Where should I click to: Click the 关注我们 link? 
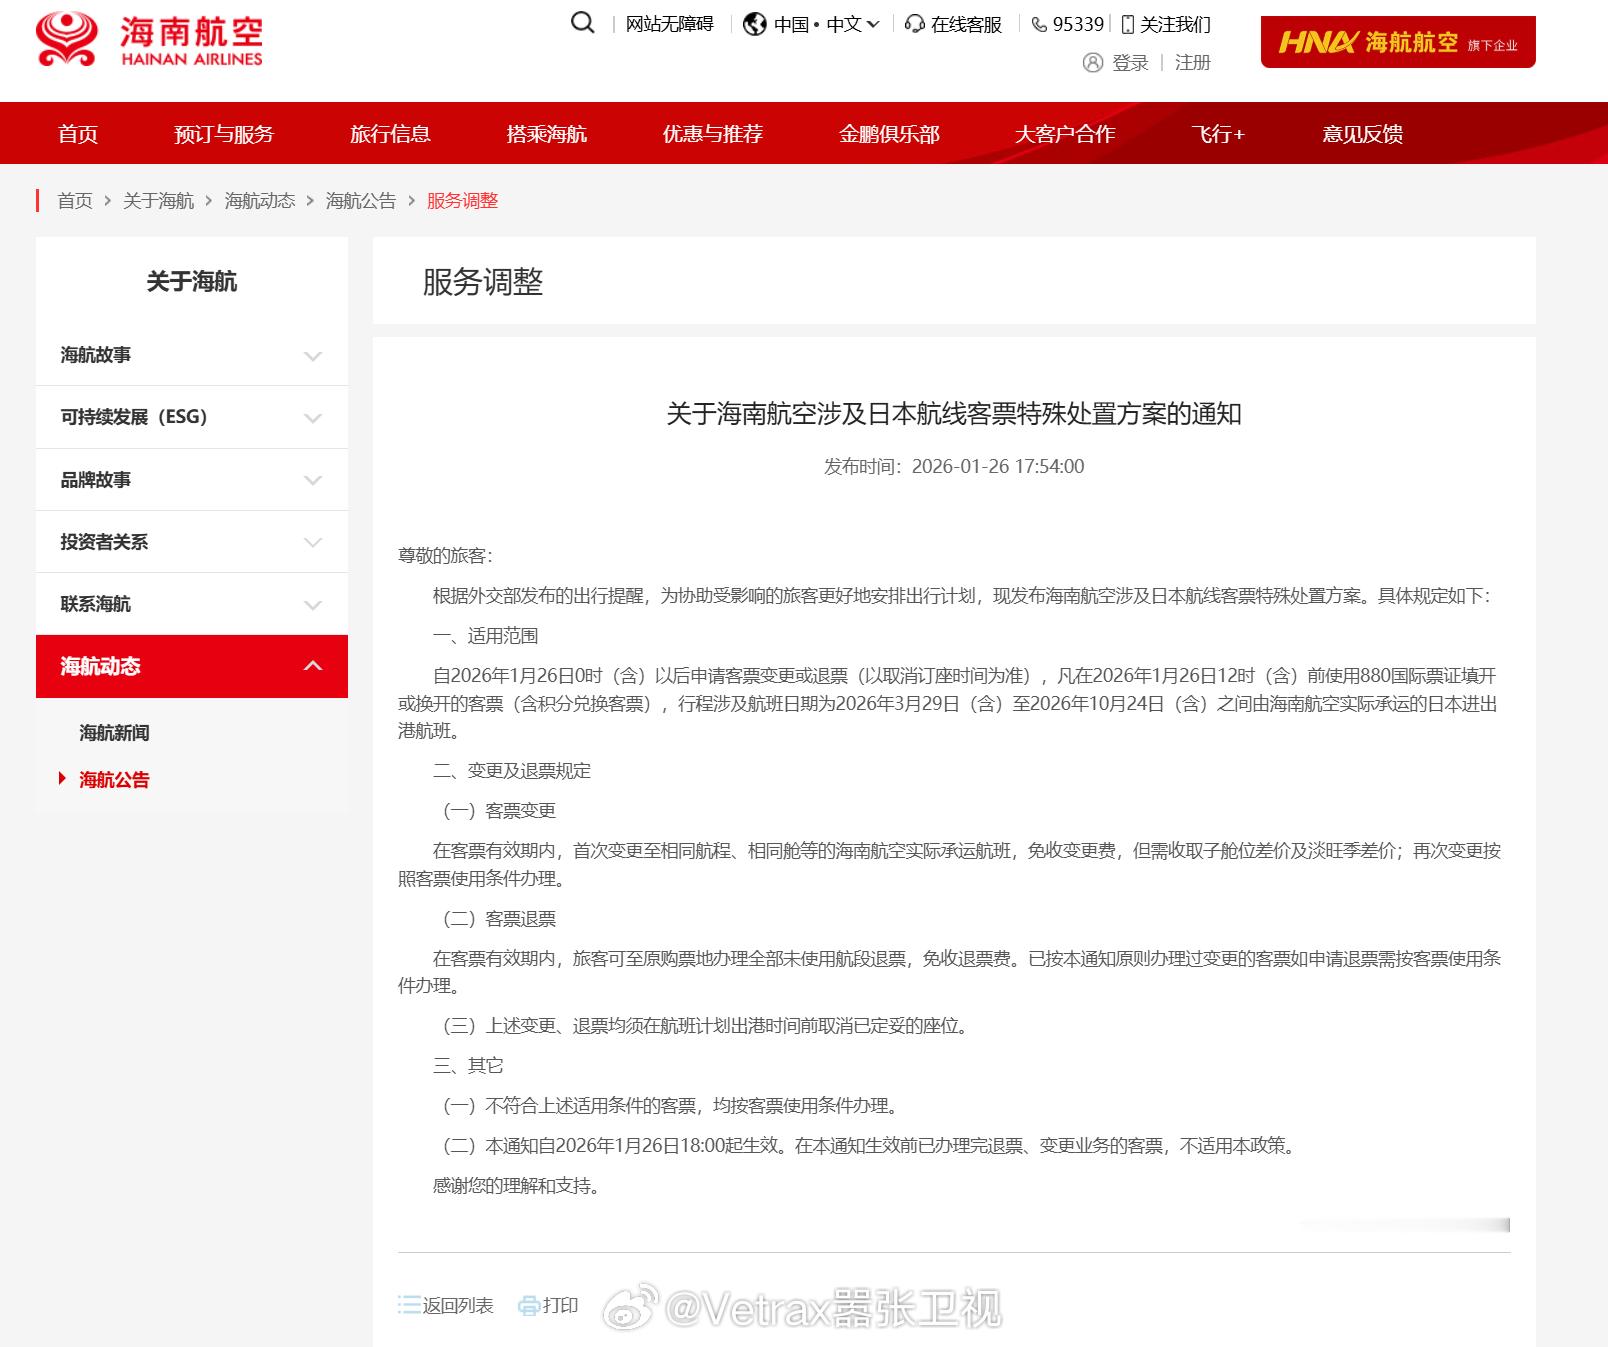pos(1175,24)
